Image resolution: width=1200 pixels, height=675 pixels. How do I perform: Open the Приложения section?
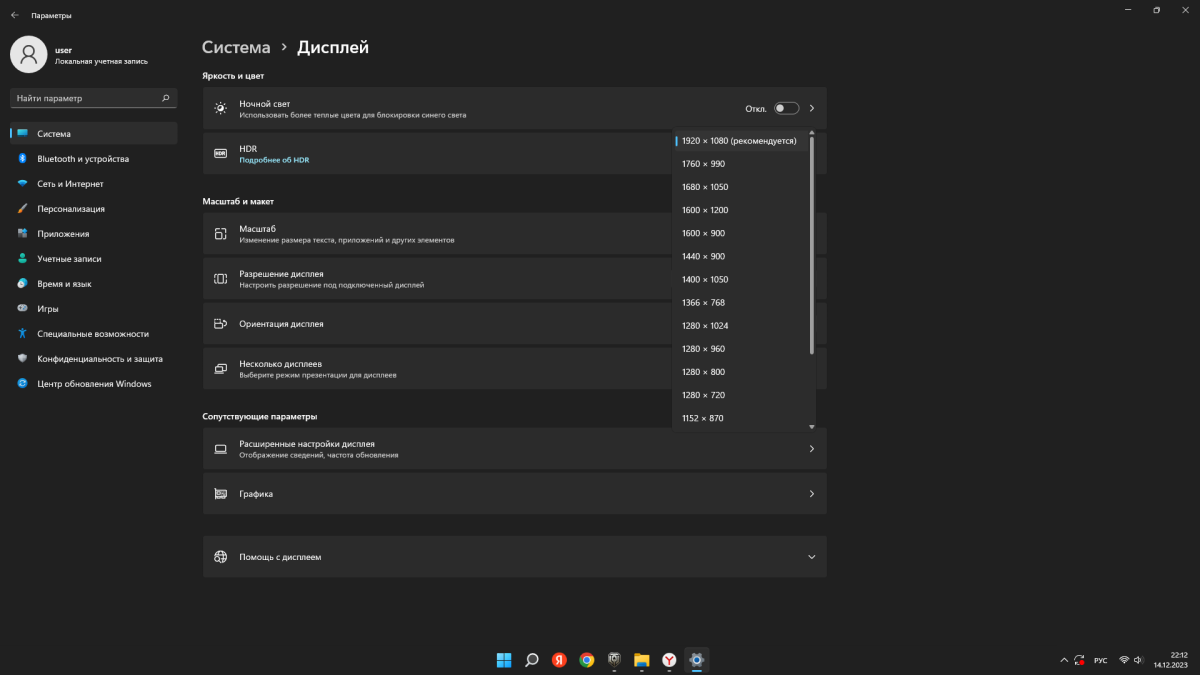click(63, 234)
